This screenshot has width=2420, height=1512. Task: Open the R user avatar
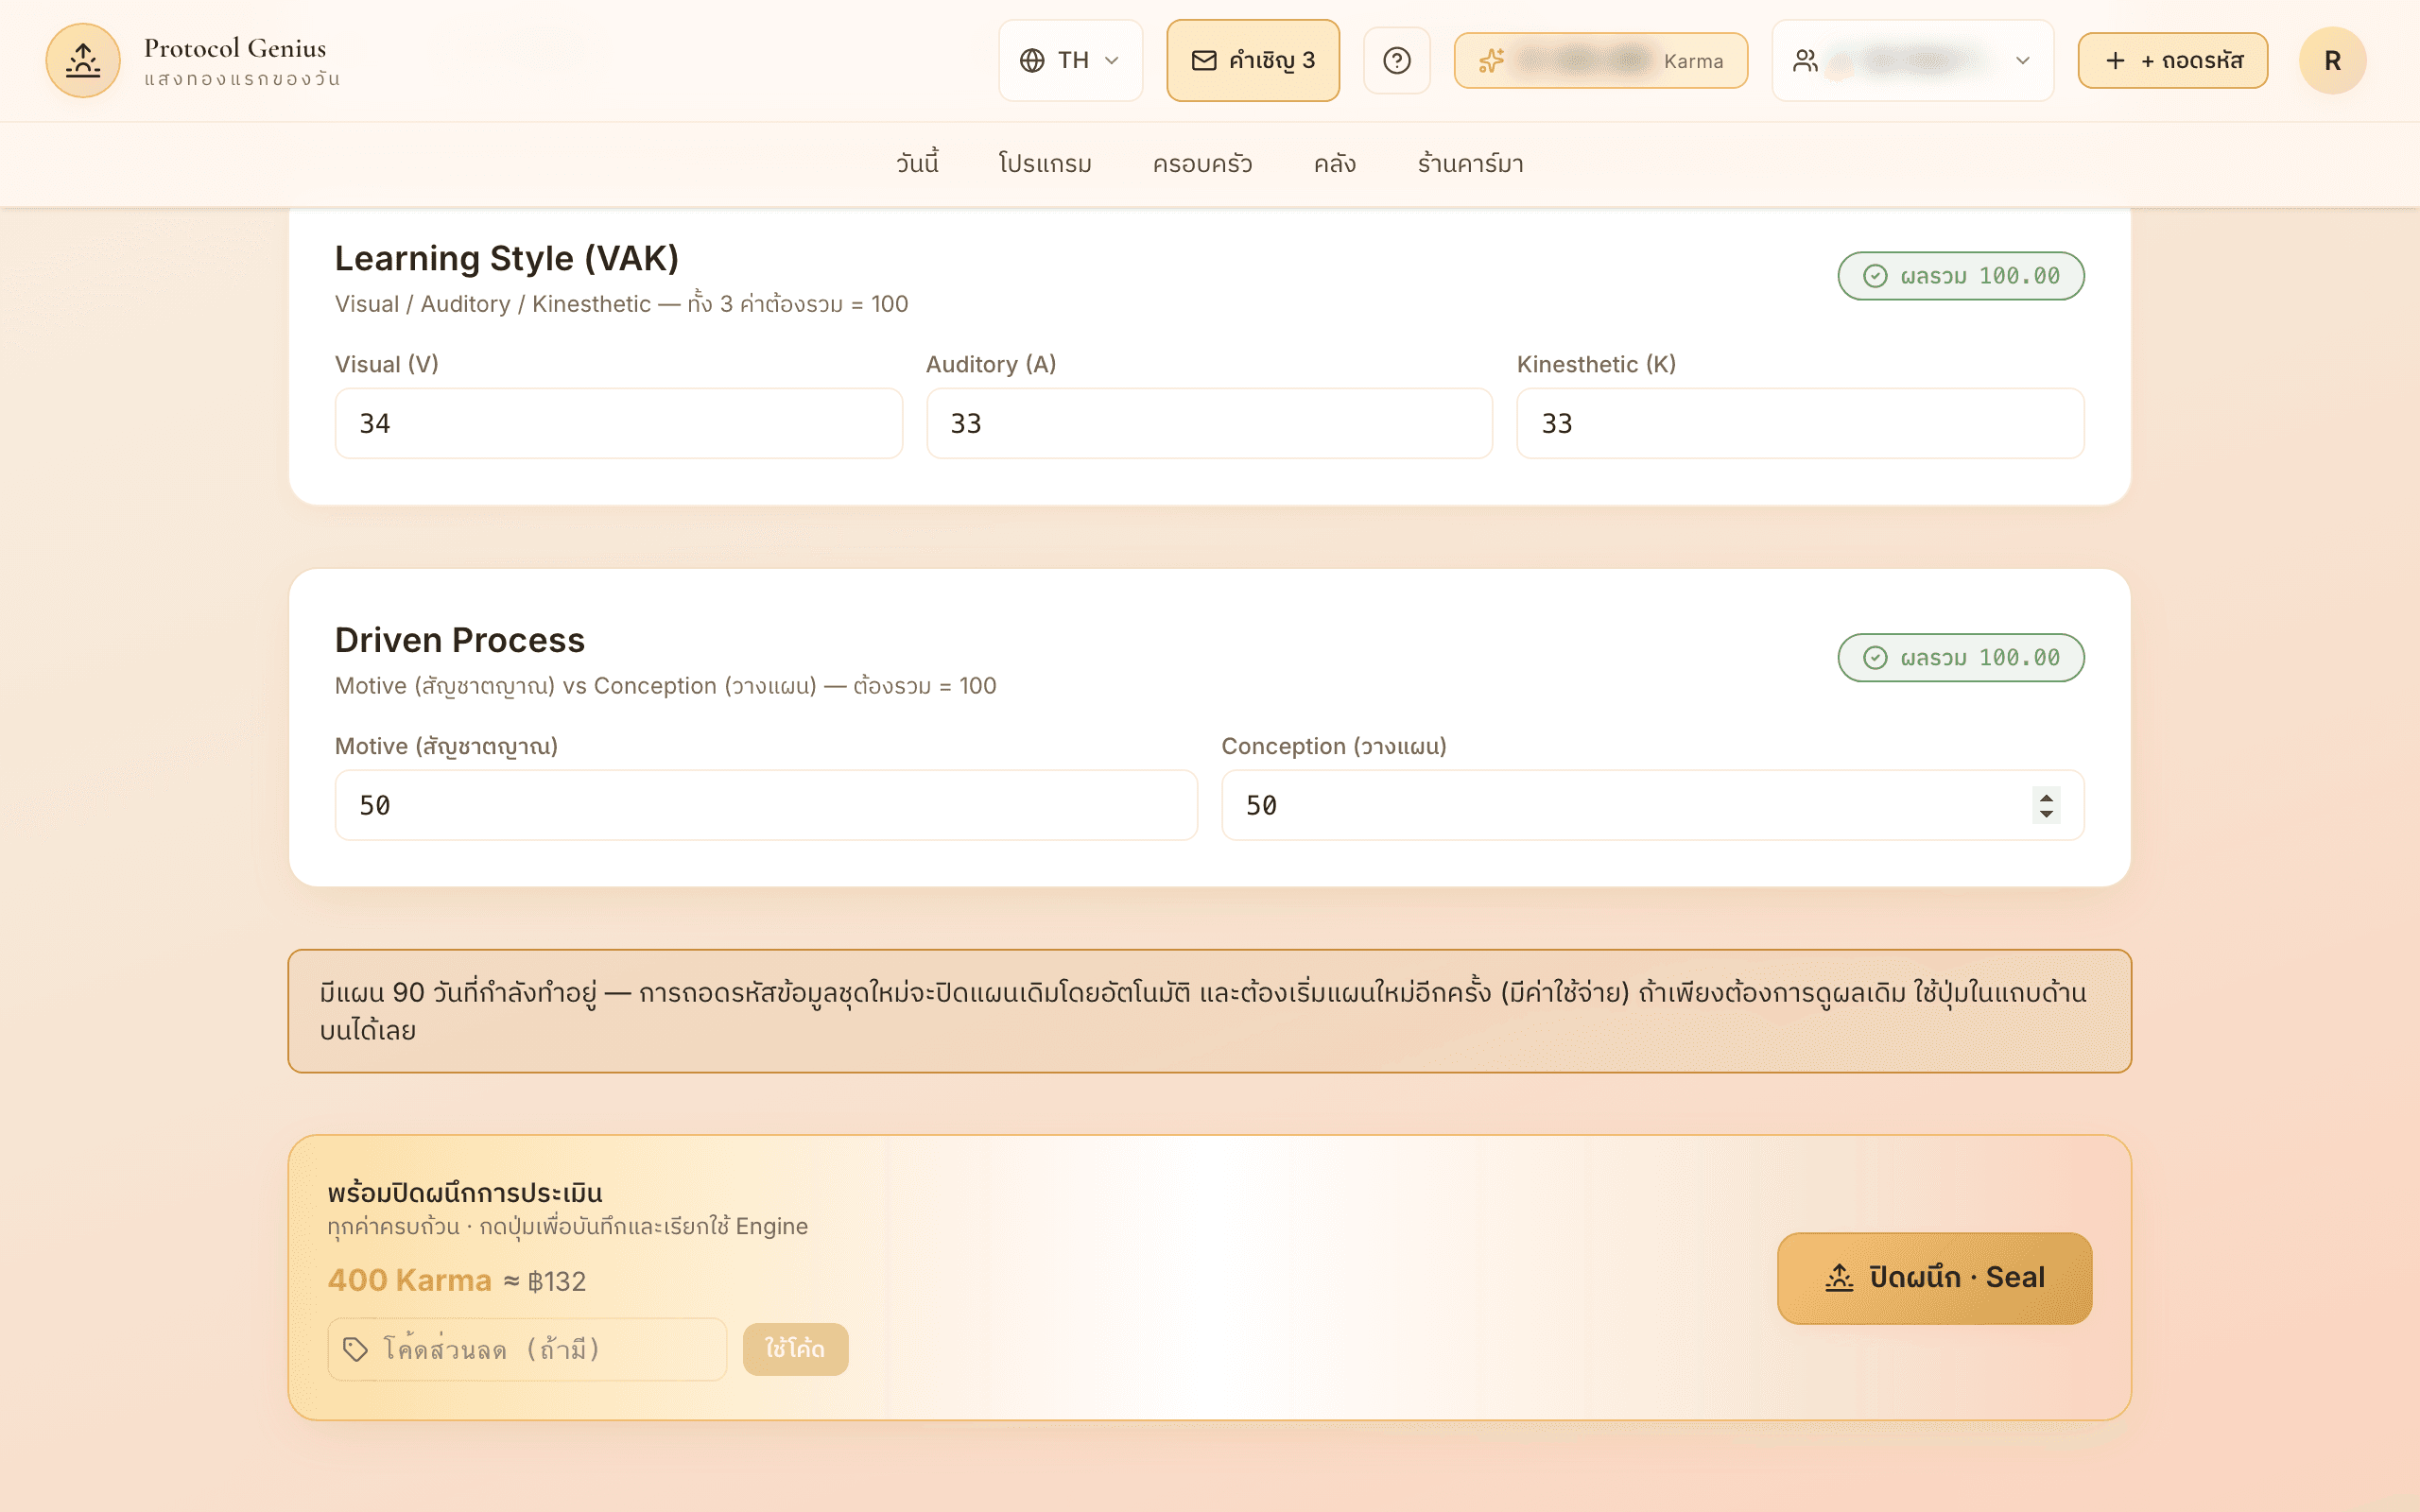[x=2332, y=61]
